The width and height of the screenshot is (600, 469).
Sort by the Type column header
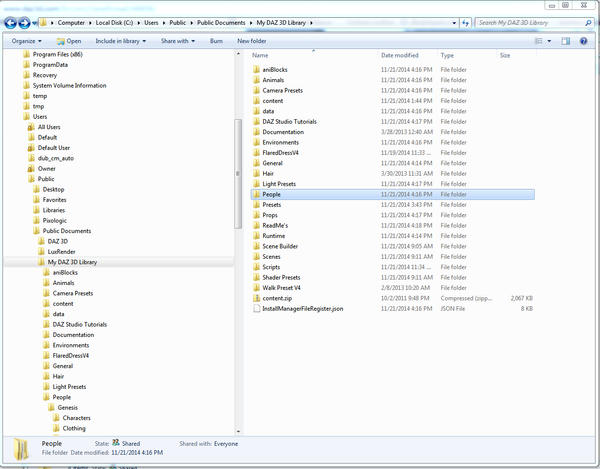point(447,55)
